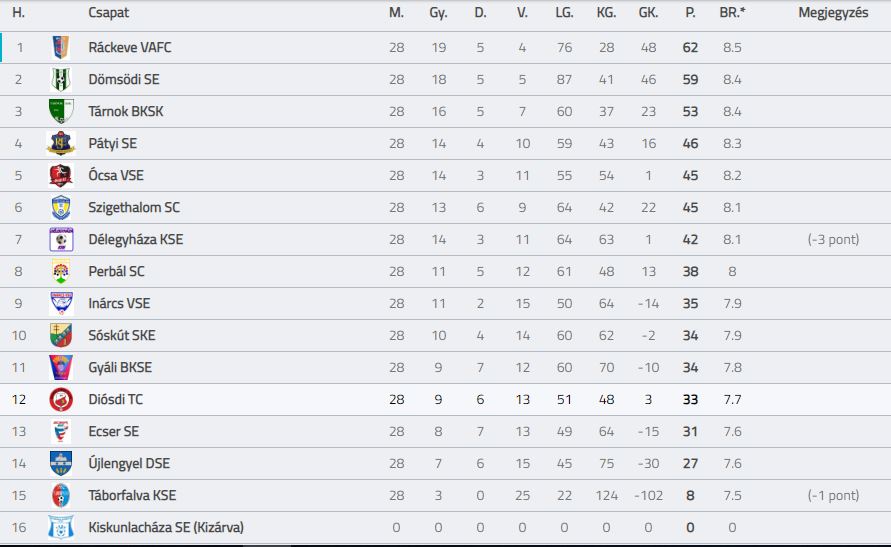Viewport: 891px width, 547px height.
Task: Click the Ócsa VSE red-black crest
Action: (61, 176)
